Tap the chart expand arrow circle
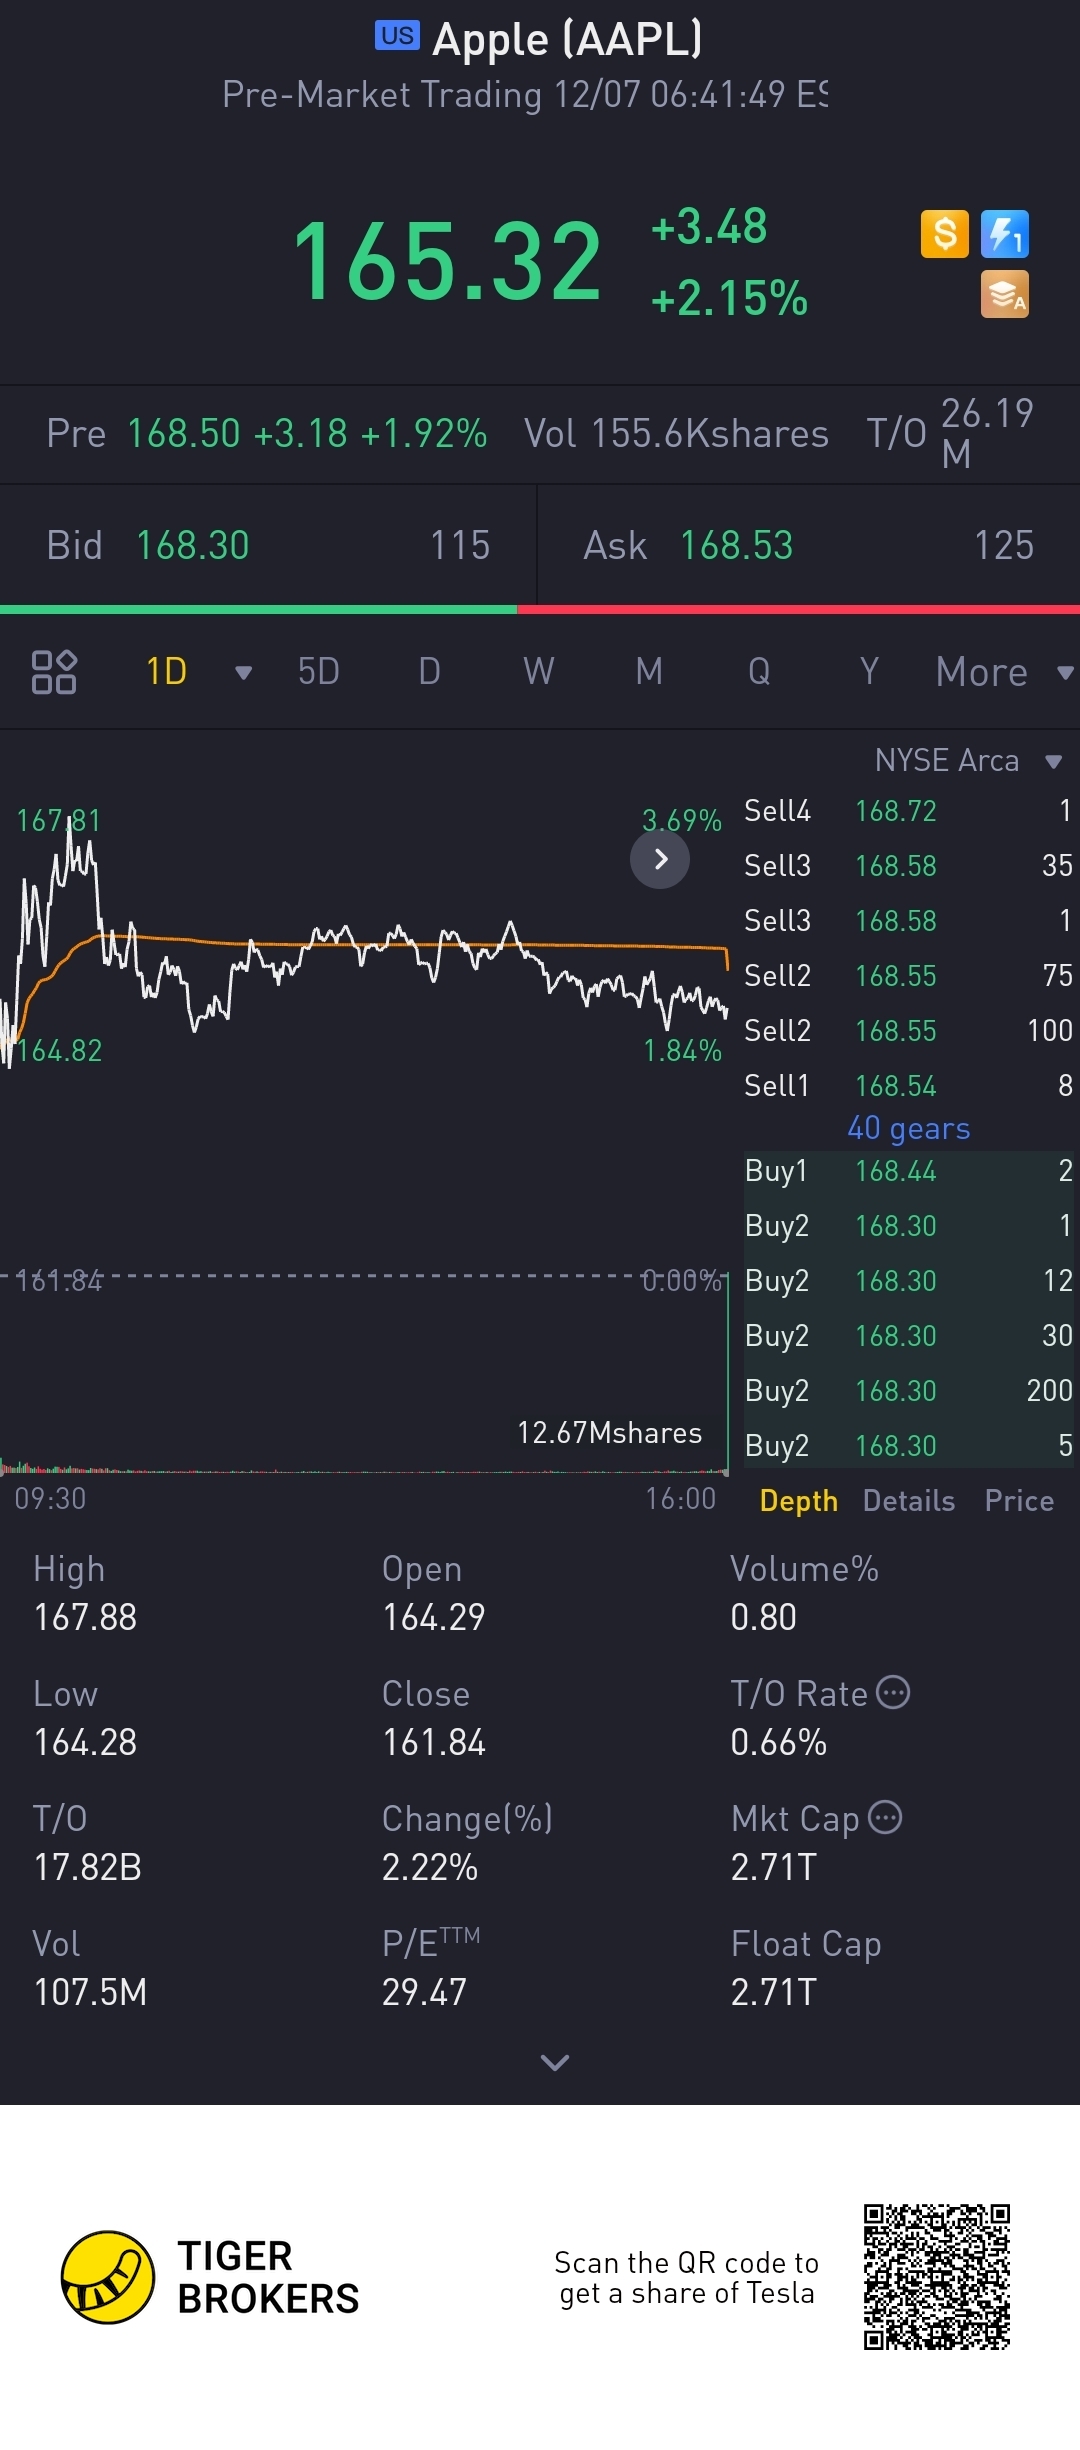 (x=660, y=859)
